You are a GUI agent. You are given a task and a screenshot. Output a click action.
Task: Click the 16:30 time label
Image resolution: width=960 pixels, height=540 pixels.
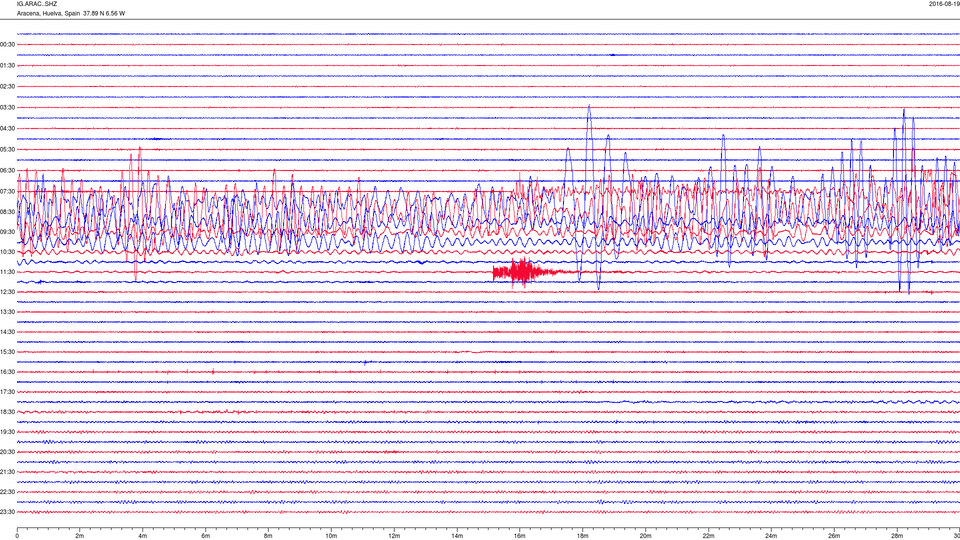[x=7, y=372]
